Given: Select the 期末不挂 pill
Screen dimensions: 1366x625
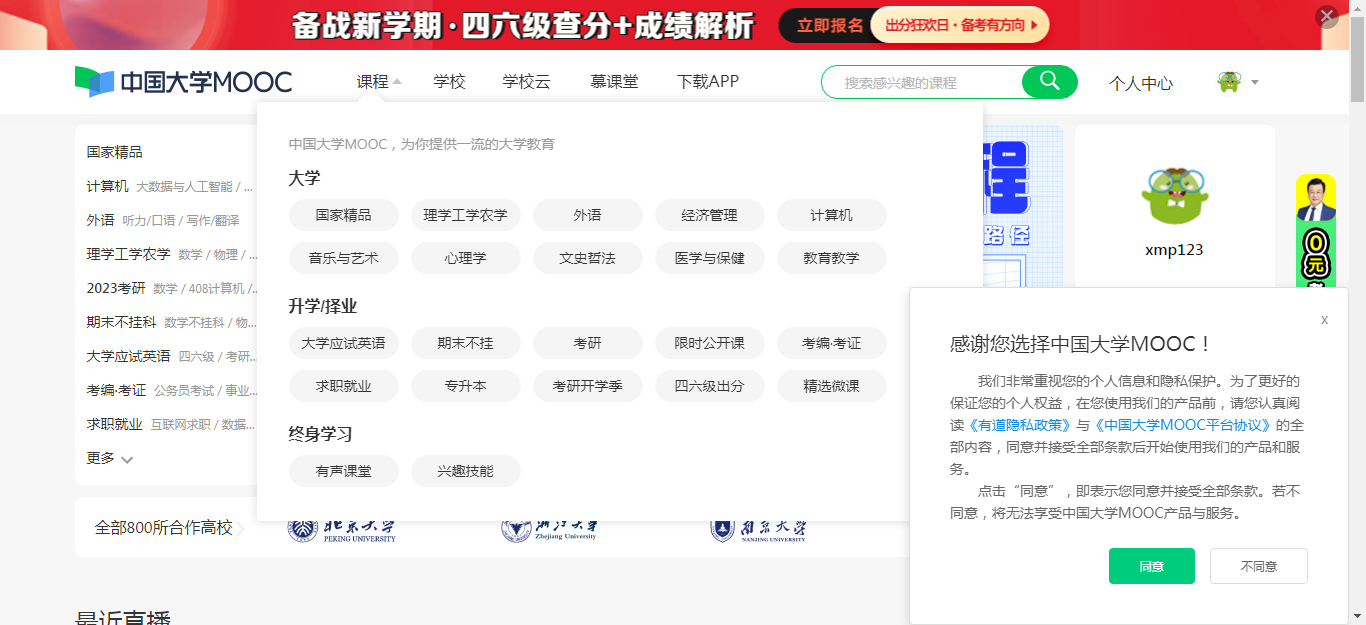Looking at the screenshot, I should [466, 343].
